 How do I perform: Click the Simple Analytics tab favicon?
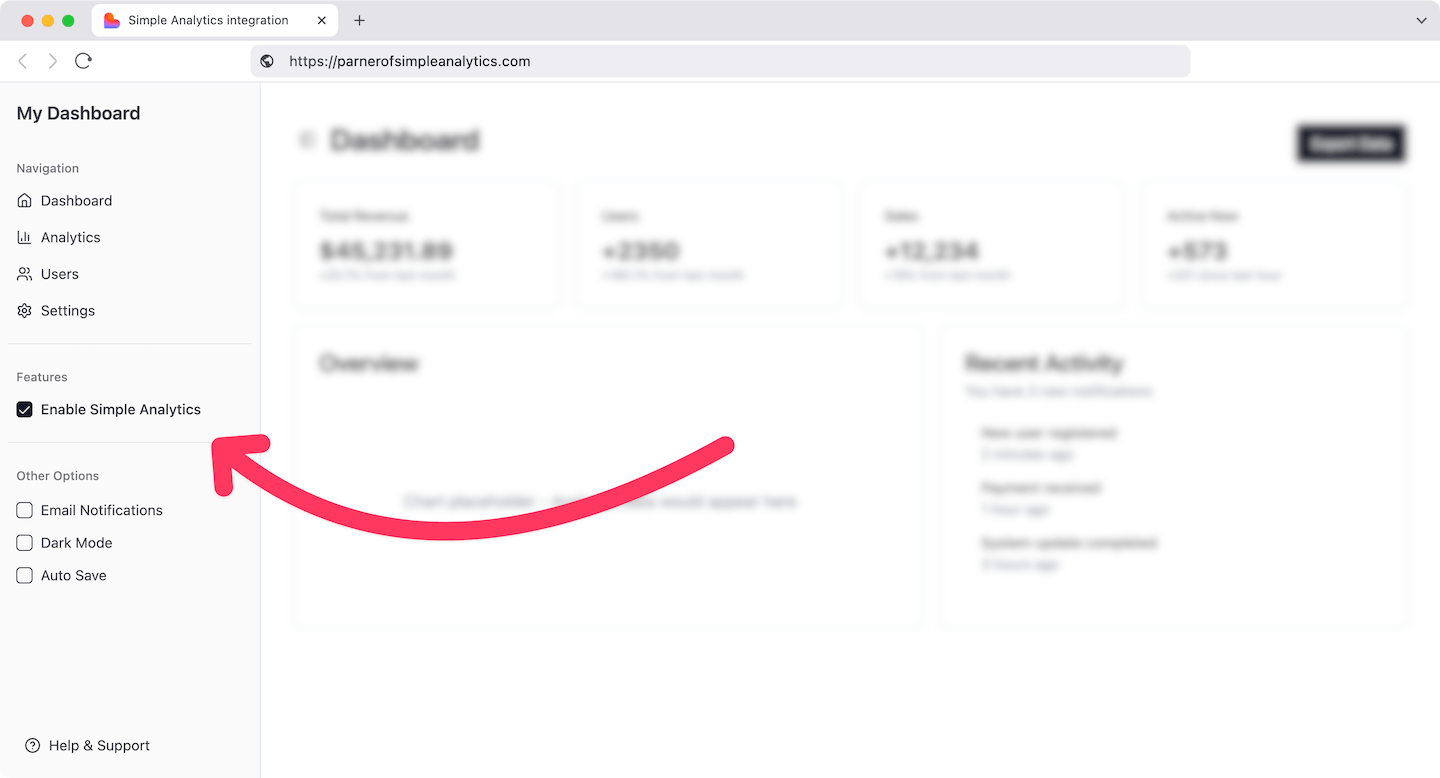pyautogui.click(x=112, y=20)
